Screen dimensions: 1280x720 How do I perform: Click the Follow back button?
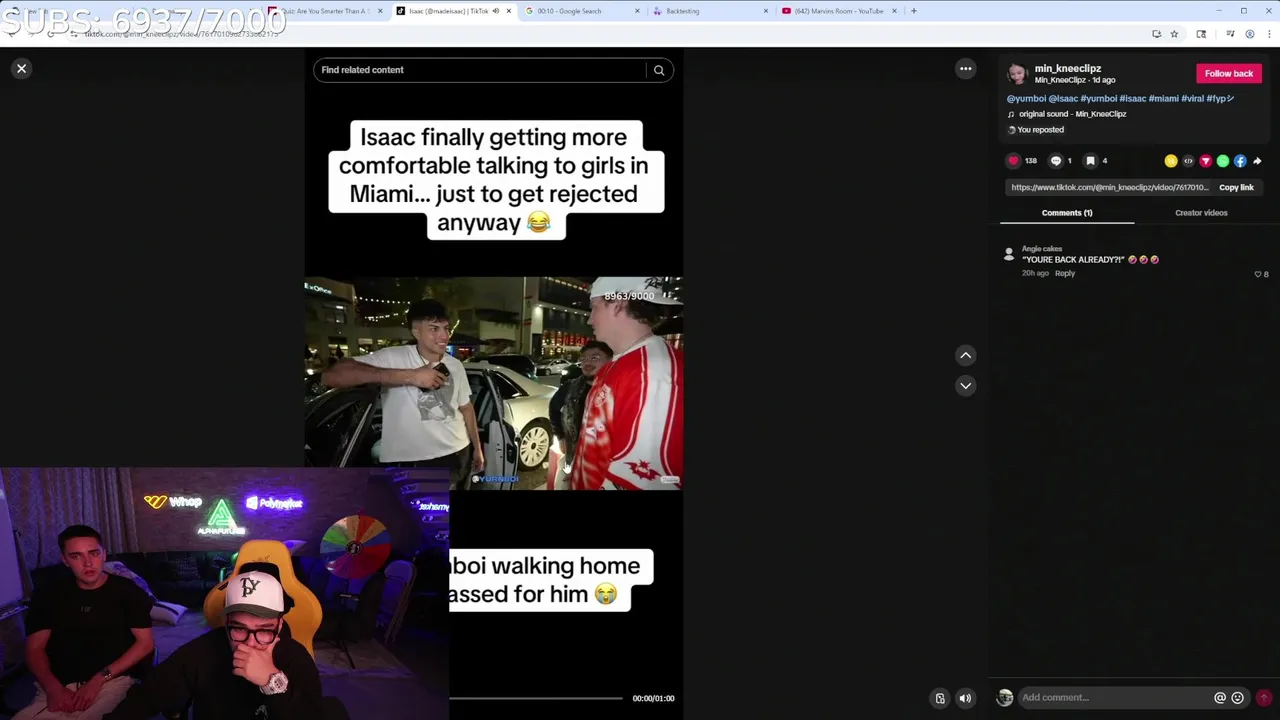click(1229, 73)
